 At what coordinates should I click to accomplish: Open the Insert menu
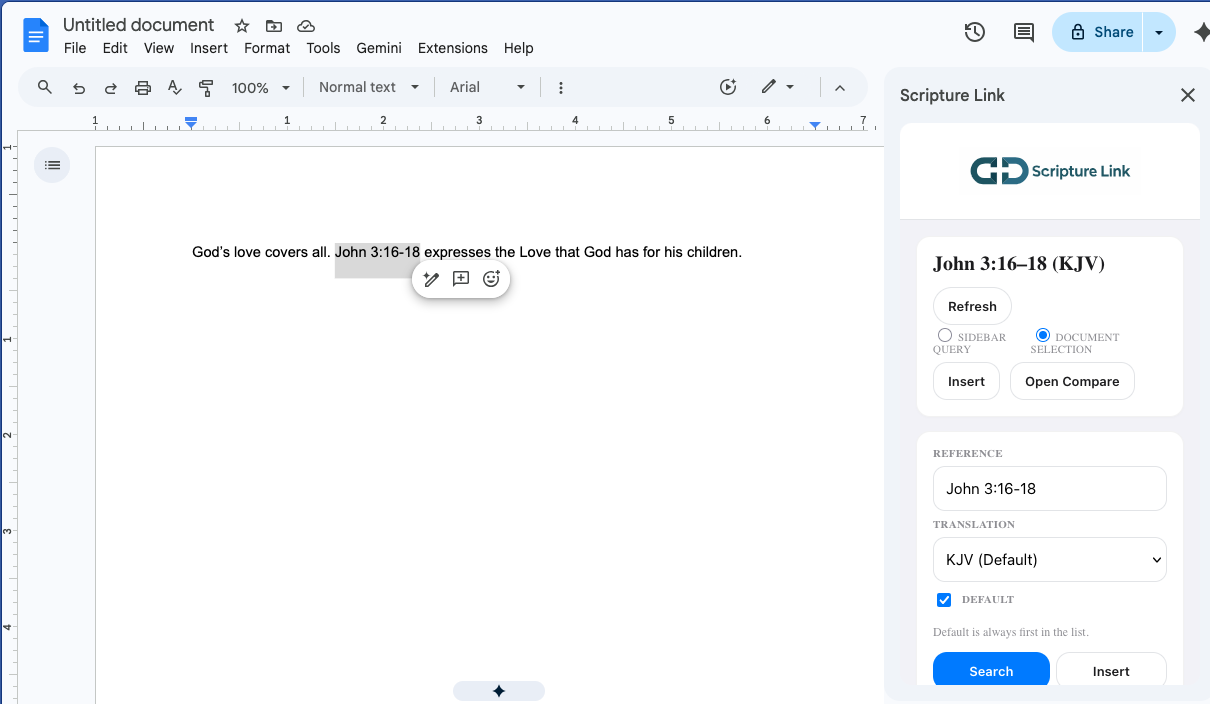(x=209, y=48)
